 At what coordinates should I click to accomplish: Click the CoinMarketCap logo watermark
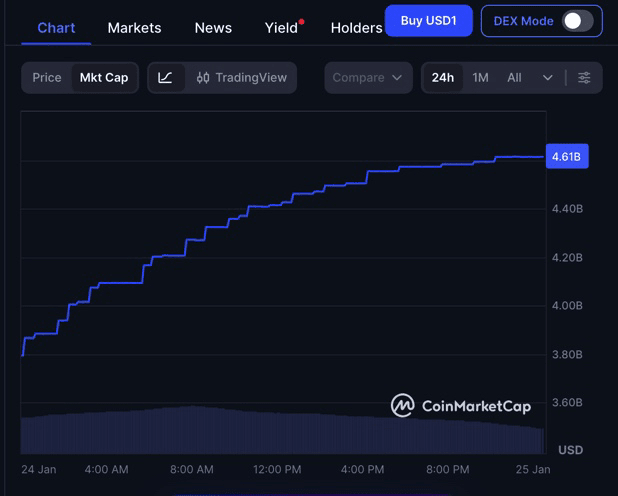(474, 405)
